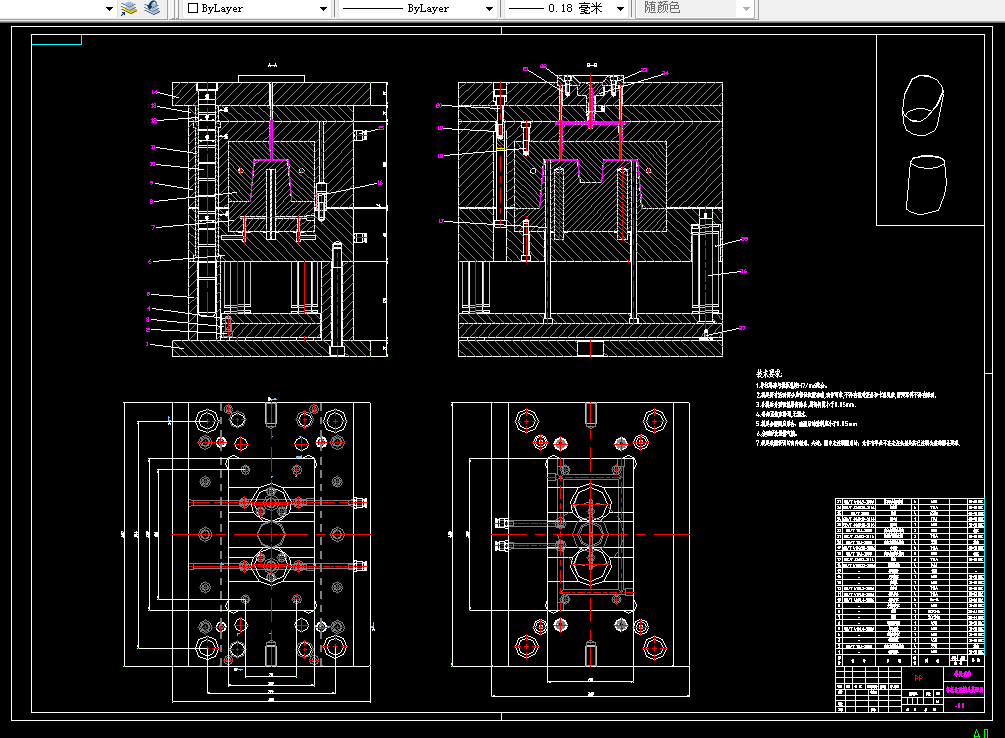Image resolution: width=1005 pixels, height=738 pixels.
Task: Open the layer list dropdown arrow
Action: pyautogui.click(x=109, y=9)
